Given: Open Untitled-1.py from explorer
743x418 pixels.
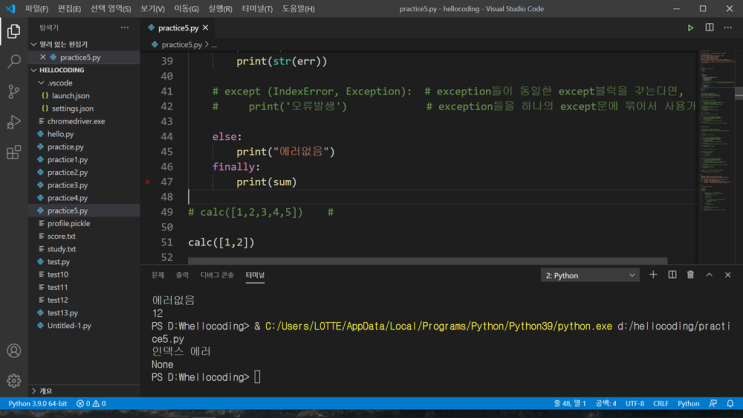Looking at the screenshot, I should click(69, 326).
